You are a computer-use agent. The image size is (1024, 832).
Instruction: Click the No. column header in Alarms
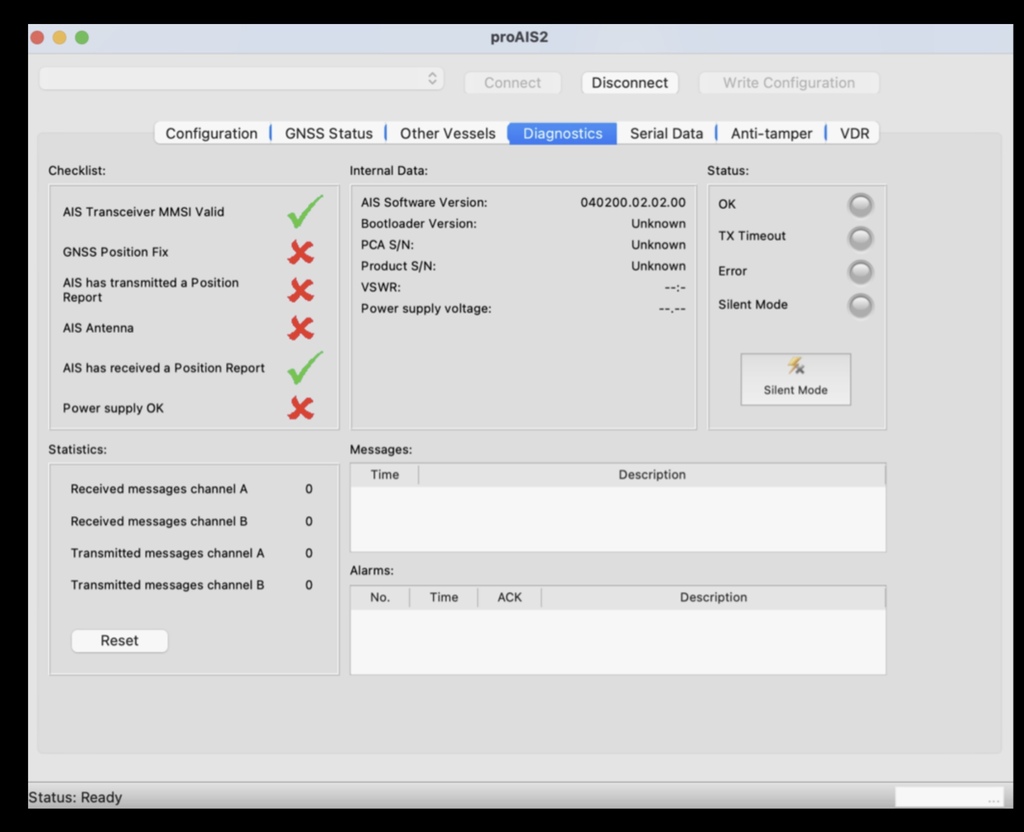click(380, 598)
